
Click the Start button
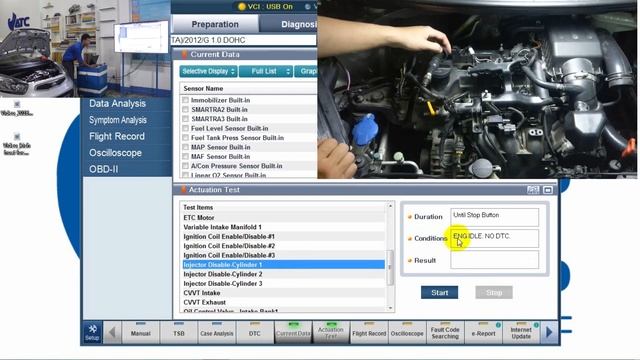pos(440,292)
